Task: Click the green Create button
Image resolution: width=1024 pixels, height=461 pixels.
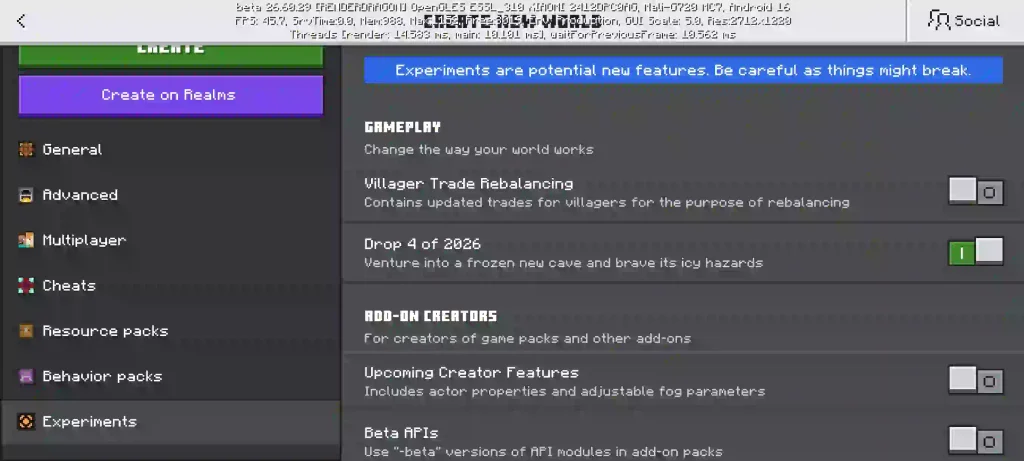Action: click(x=170, y=54)
